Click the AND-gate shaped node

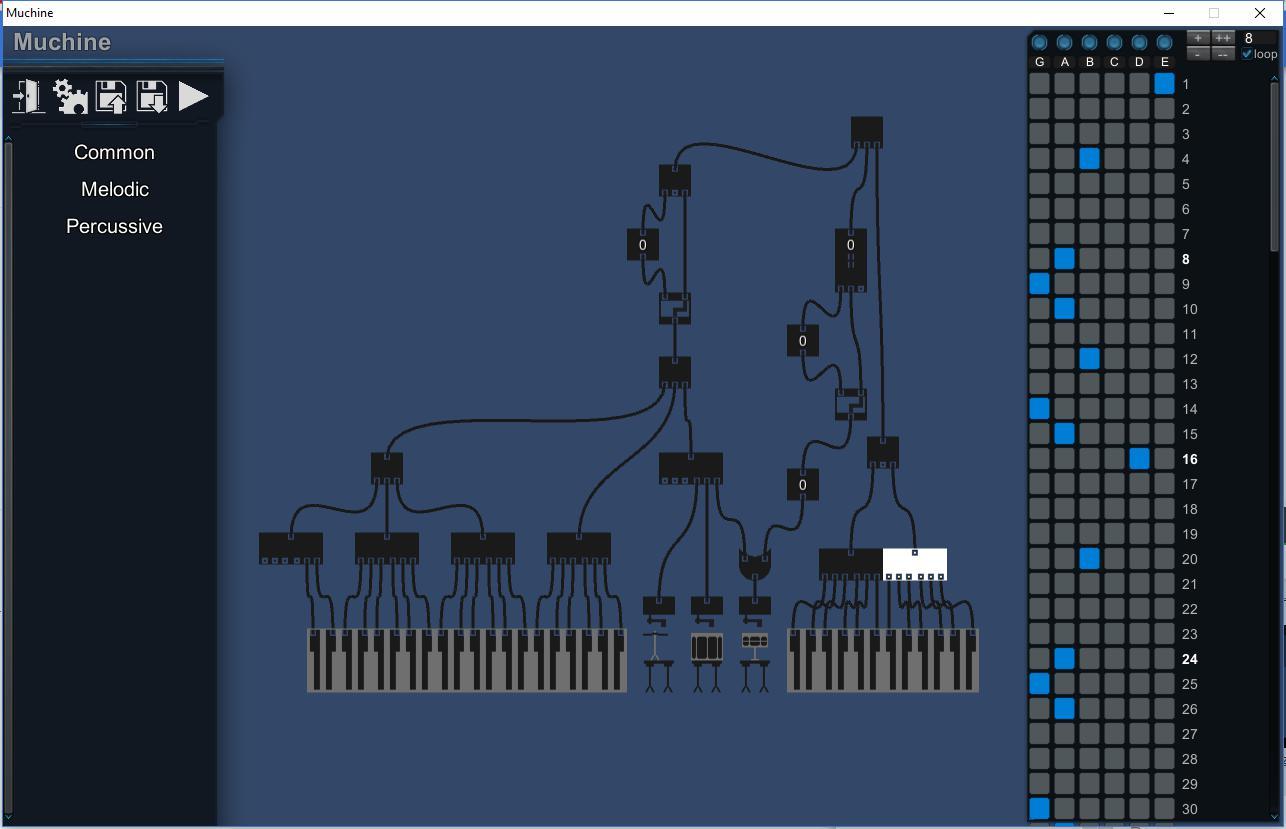(x=755, y=565)
